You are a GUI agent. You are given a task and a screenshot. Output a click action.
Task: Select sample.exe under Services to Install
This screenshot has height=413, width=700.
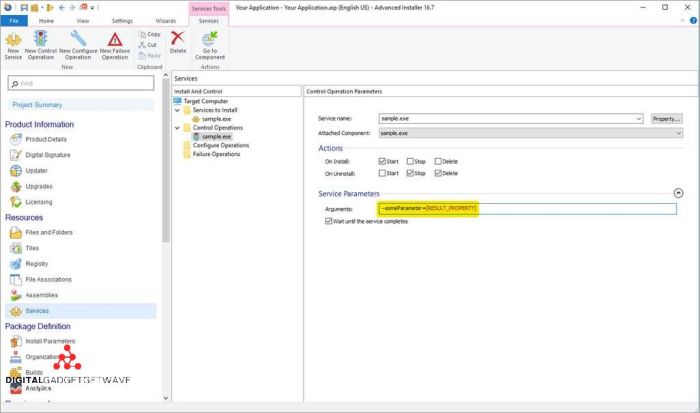217,119
